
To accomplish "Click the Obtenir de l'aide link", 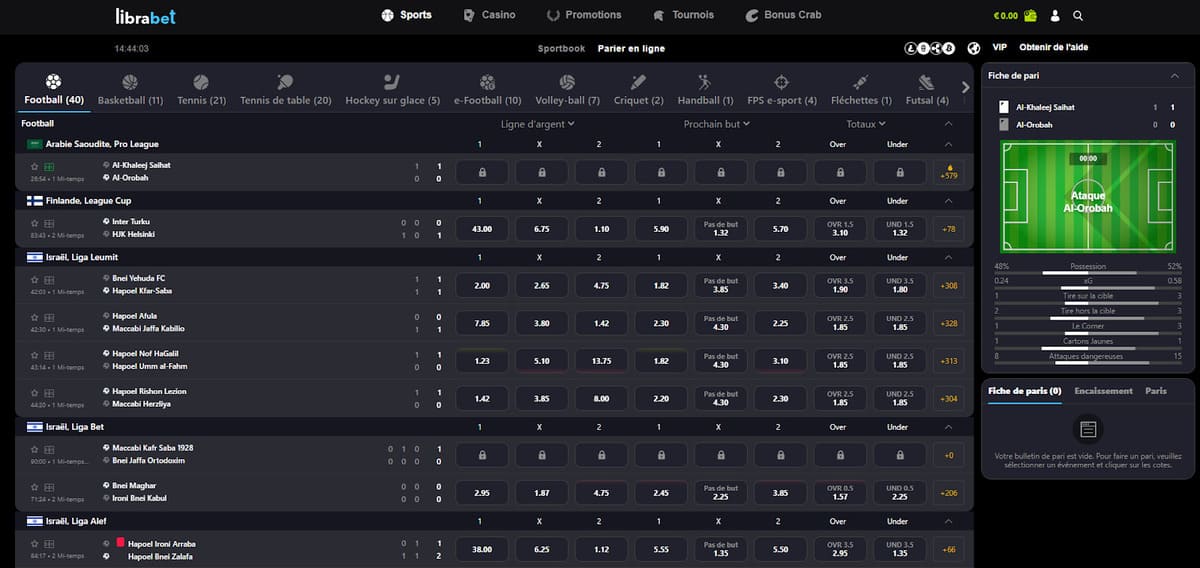I will coord(1053,48).
